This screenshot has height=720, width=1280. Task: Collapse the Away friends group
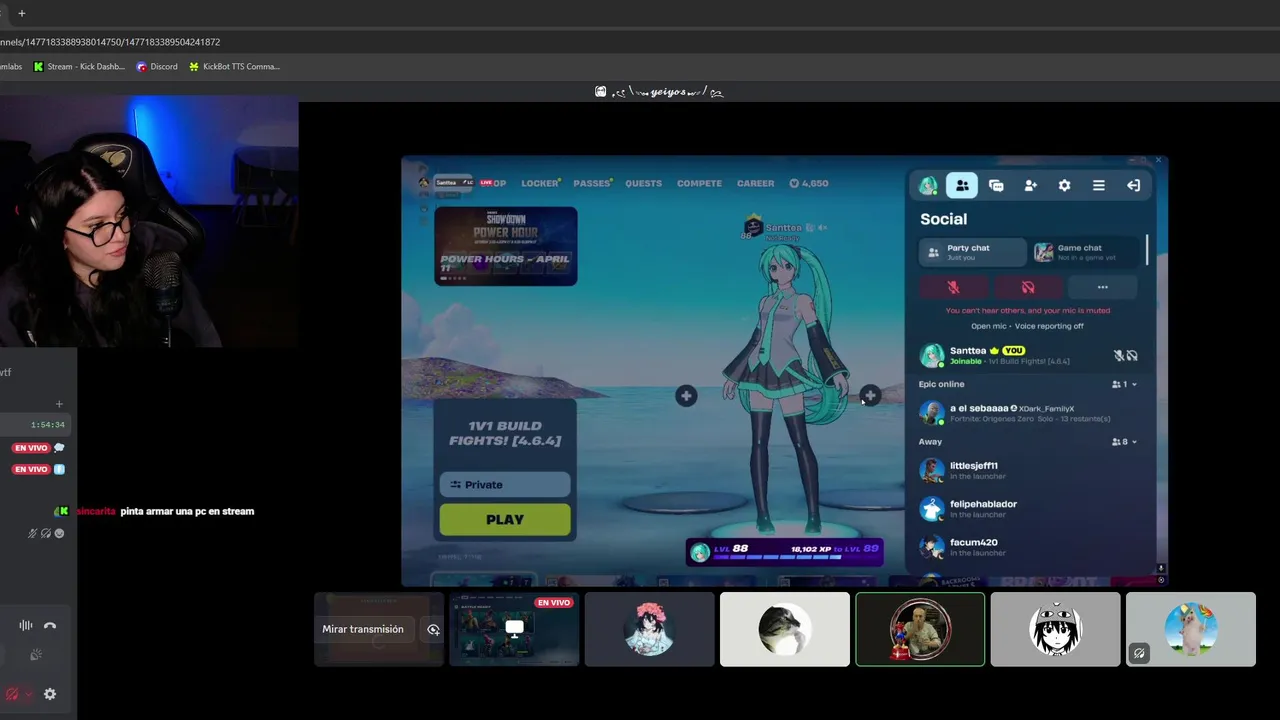click(x=1028, y=442)
